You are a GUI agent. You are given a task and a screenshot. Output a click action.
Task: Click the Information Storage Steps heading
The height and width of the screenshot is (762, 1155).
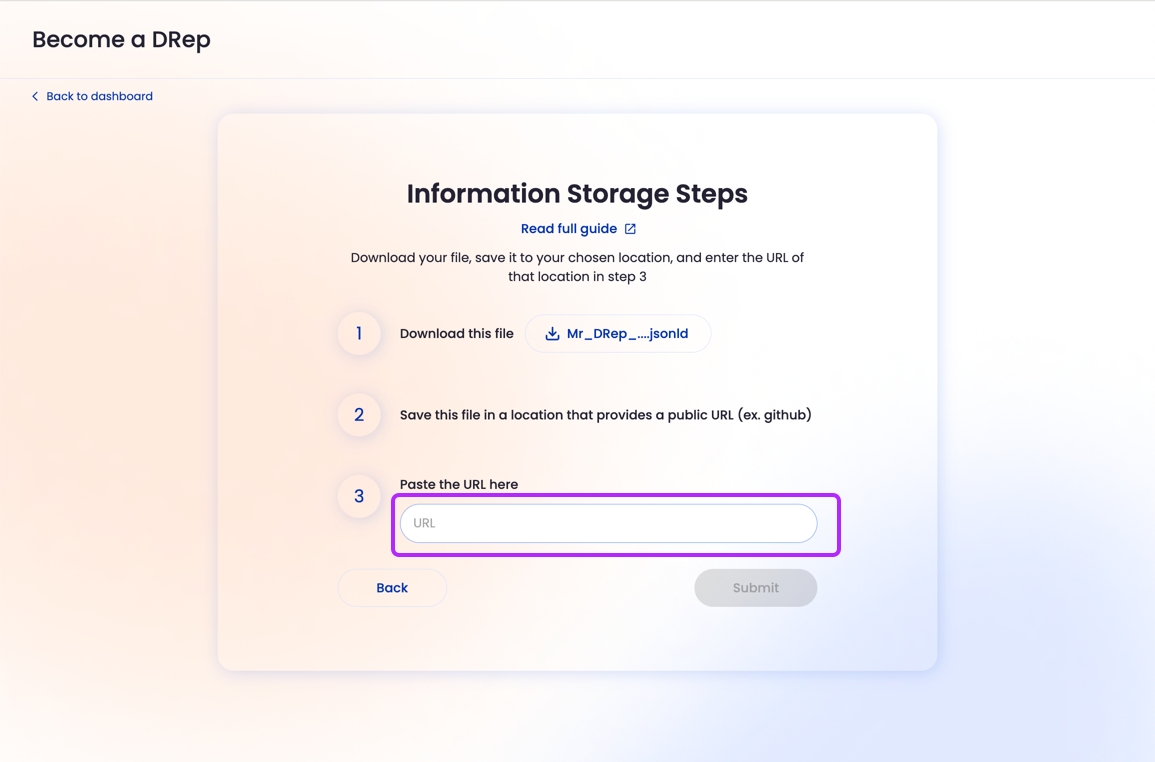coord(577,194)
